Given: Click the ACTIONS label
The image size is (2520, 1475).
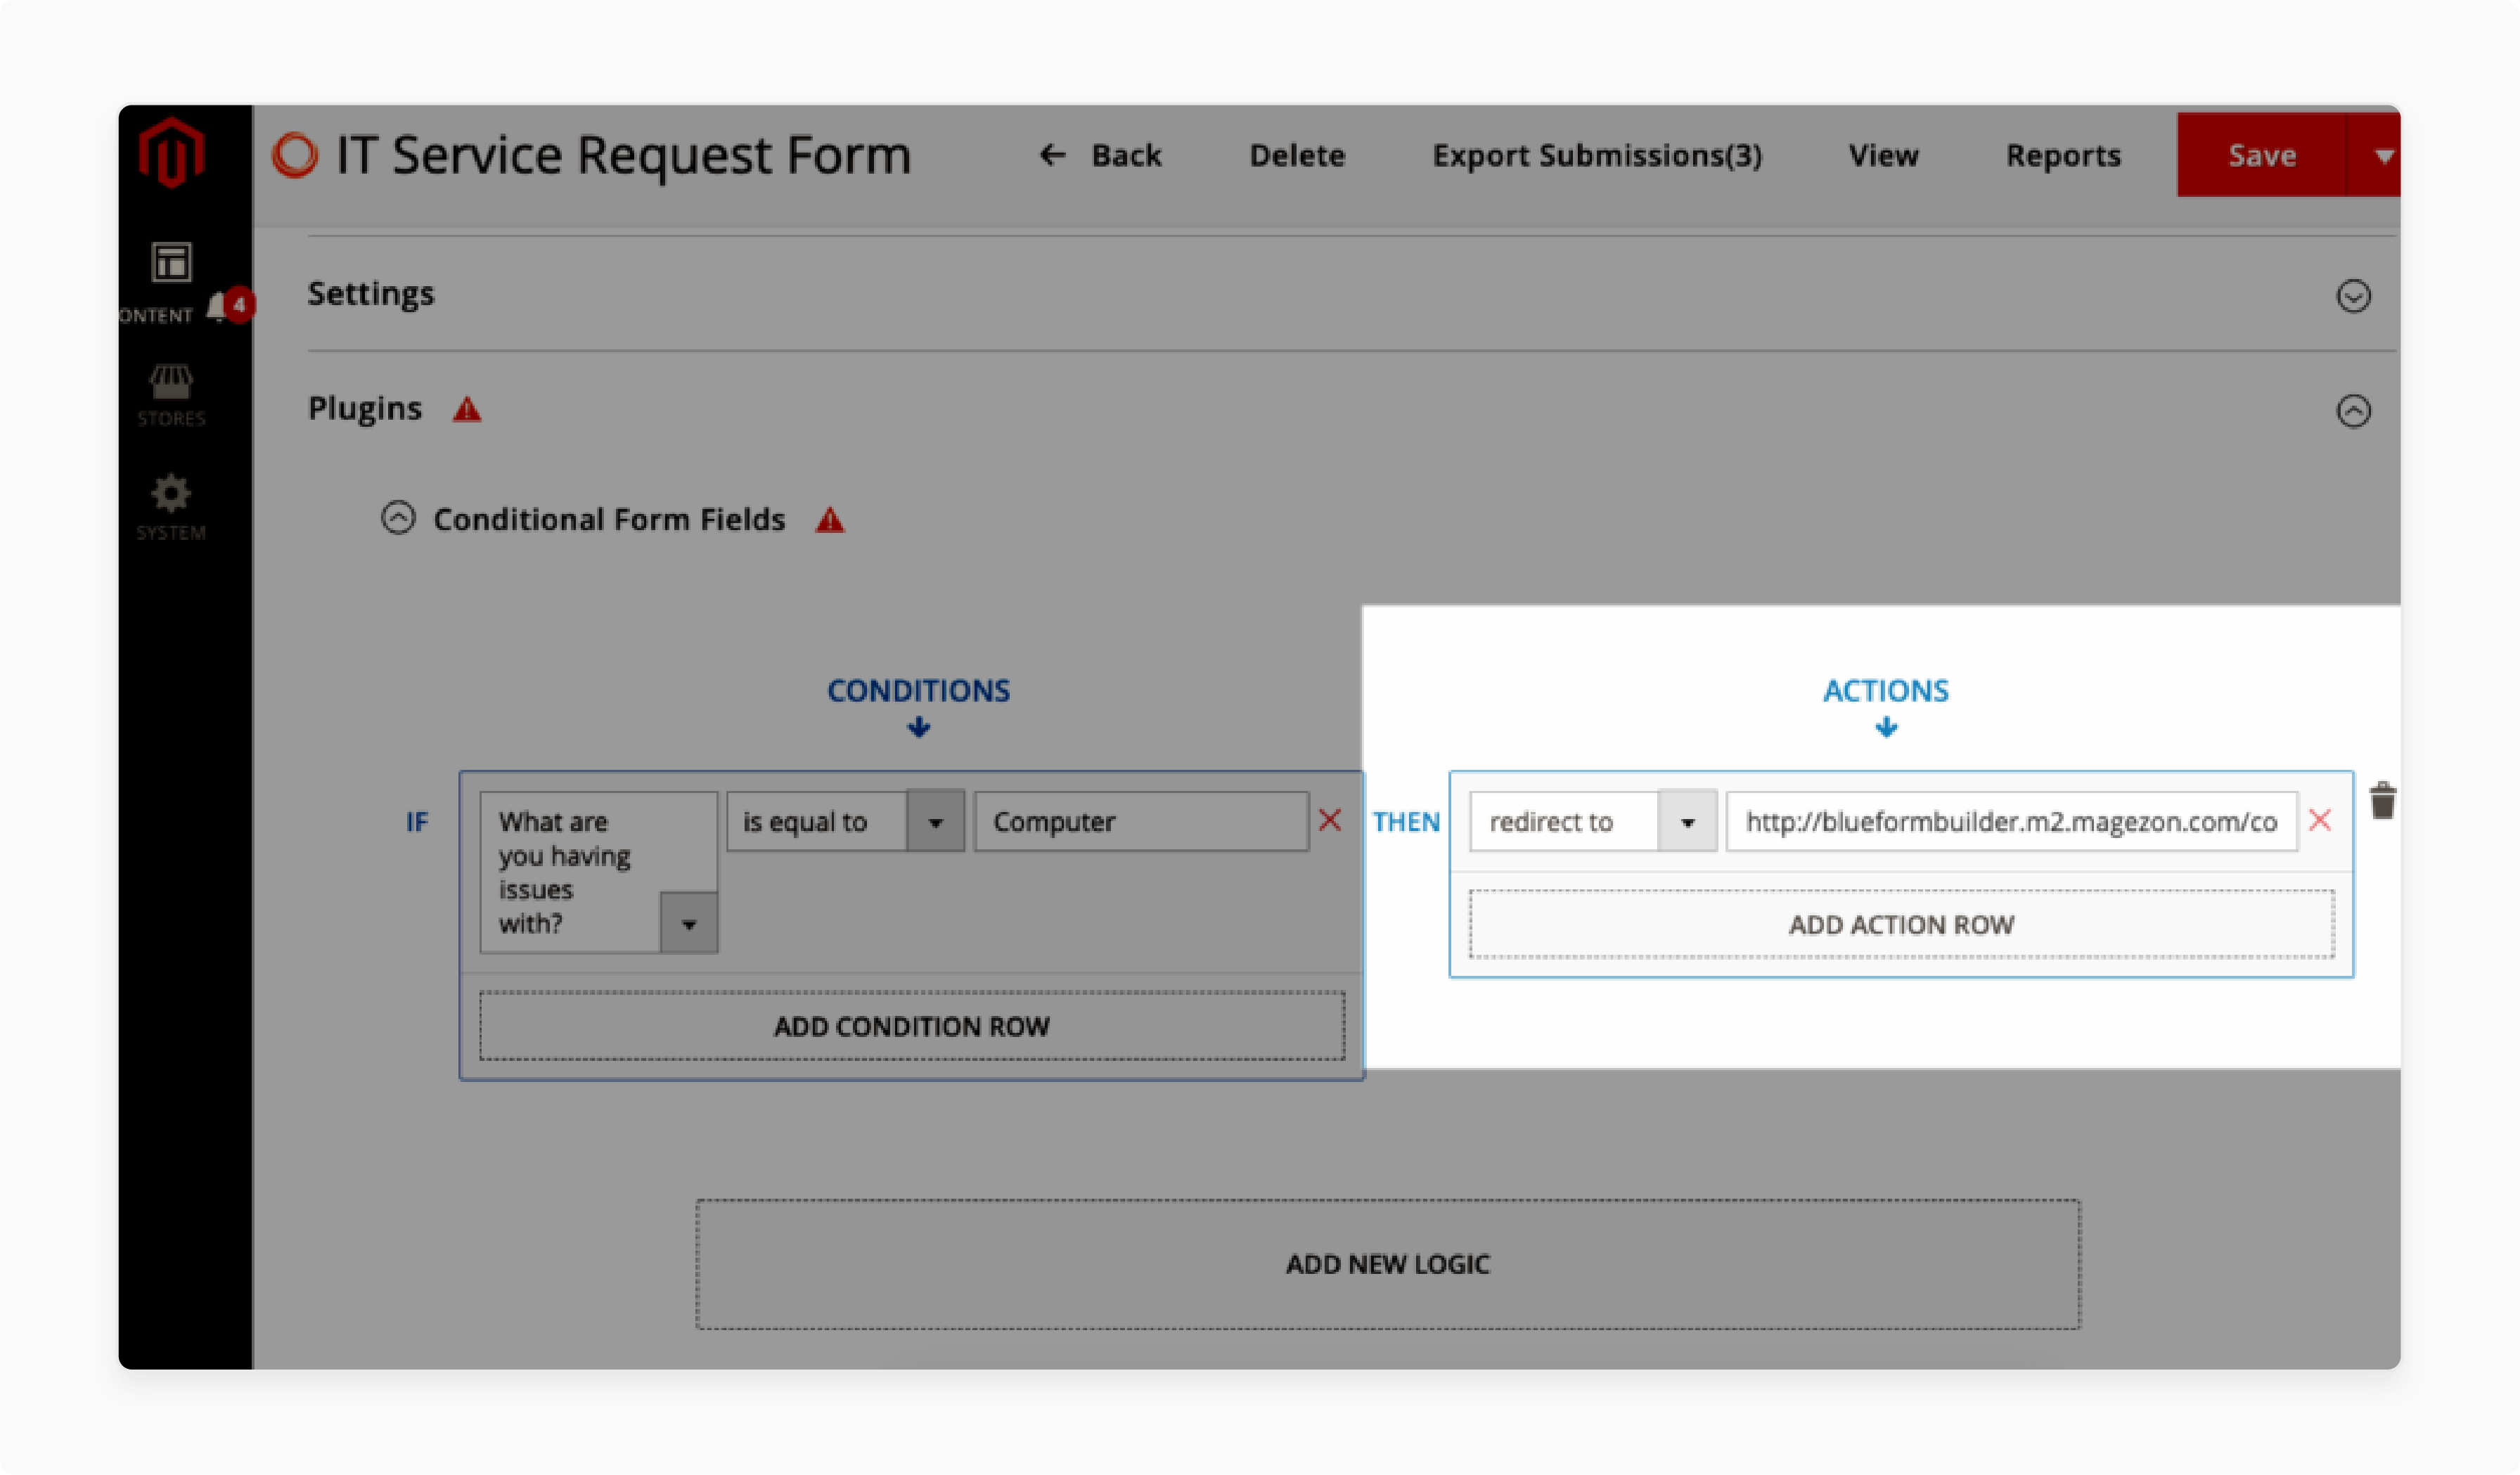Looking at the screenshot, I should point(1886,691).
